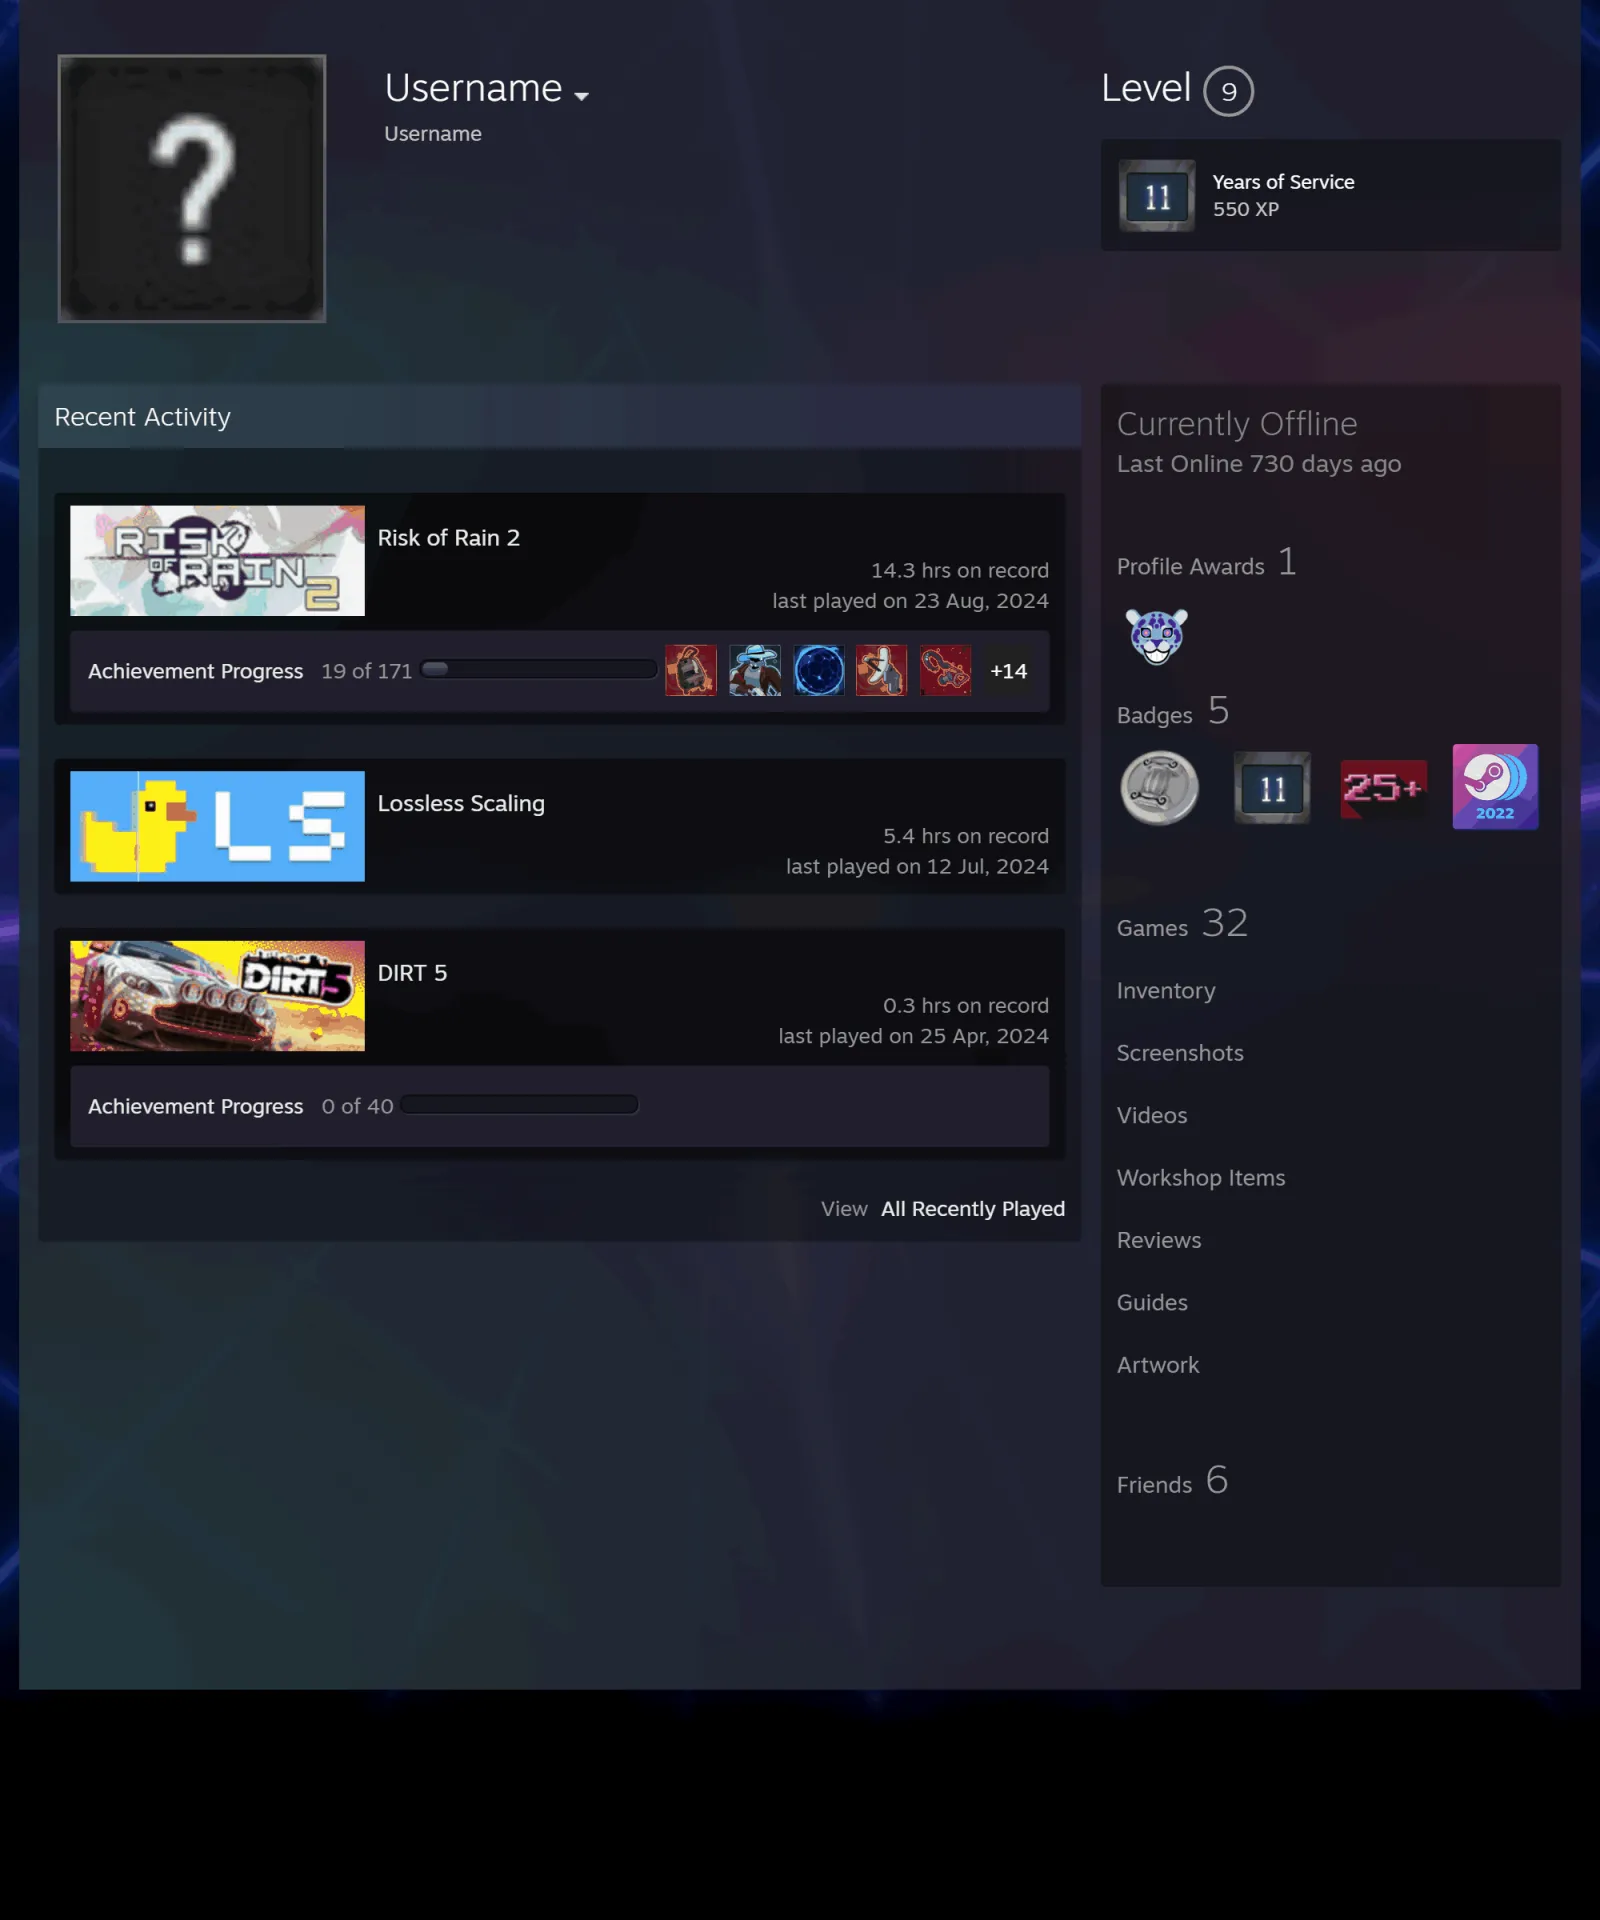Select the silver coin badge
The height and width of the screenshot is (1920, 1600).
[1160, 788]
